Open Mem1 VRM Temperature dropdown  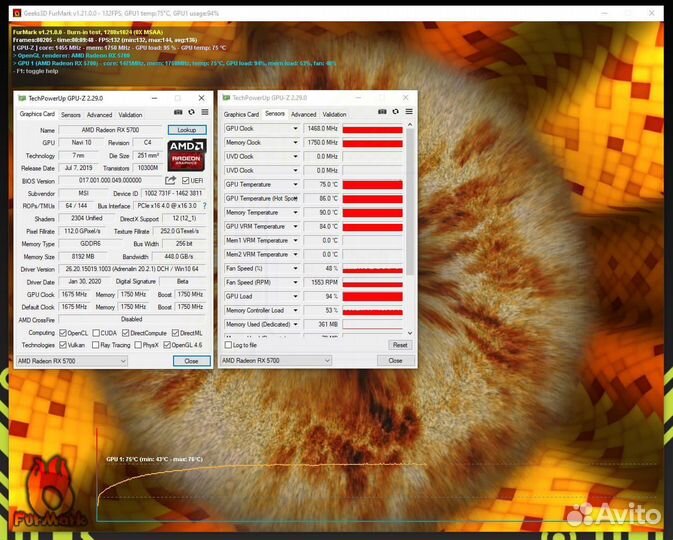[x=295, y=241]
